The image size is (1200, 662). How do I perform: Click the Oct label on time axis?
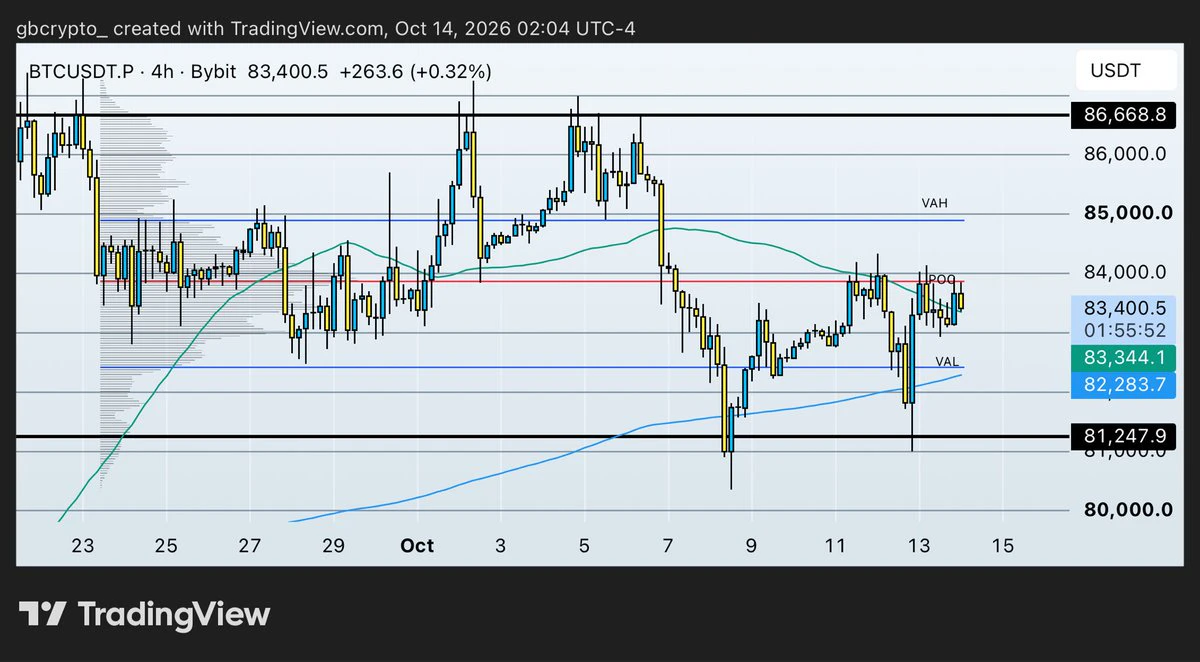click(x=417, y=546)
